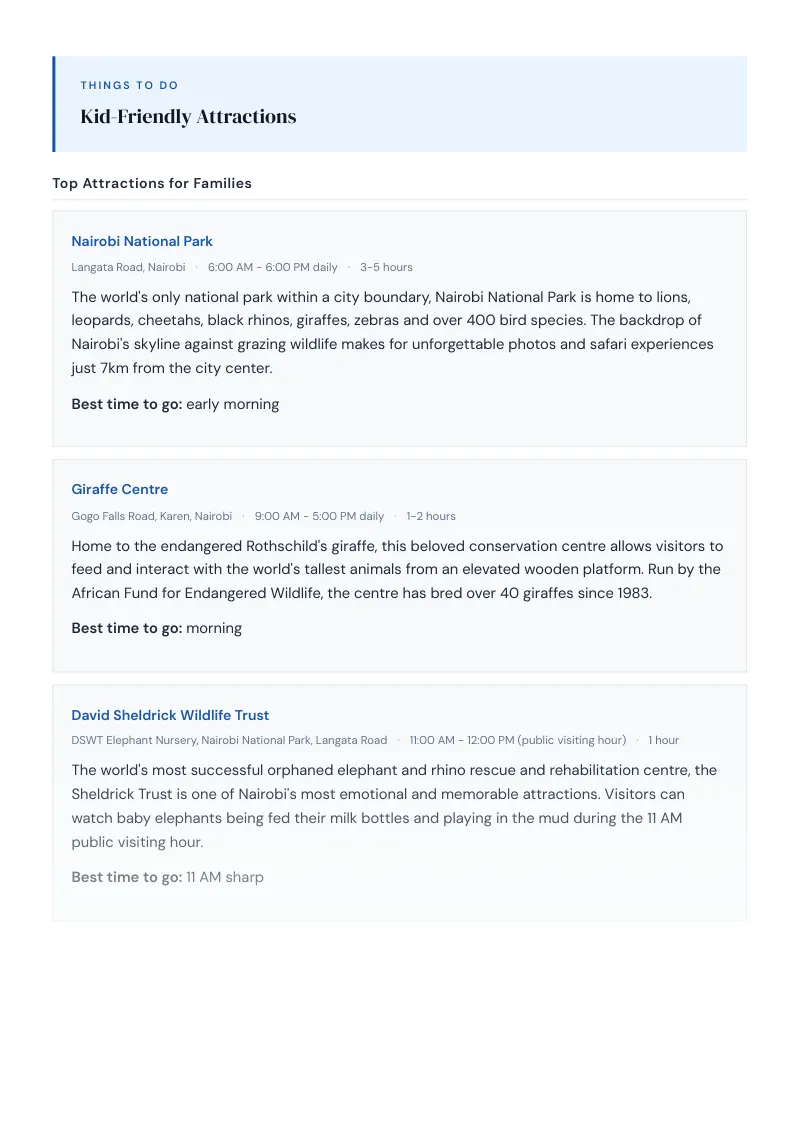Open the Giraffe Centre title link

point(120,489)
